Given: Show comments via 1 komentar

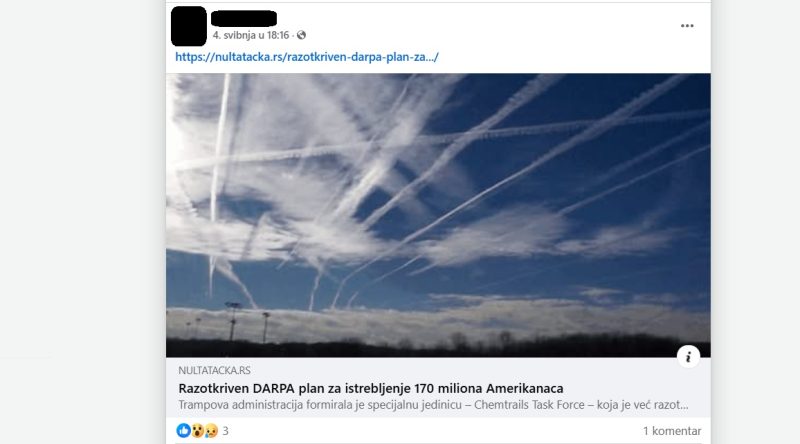Looking at the screenshot, I should click(x=672, y=431).
